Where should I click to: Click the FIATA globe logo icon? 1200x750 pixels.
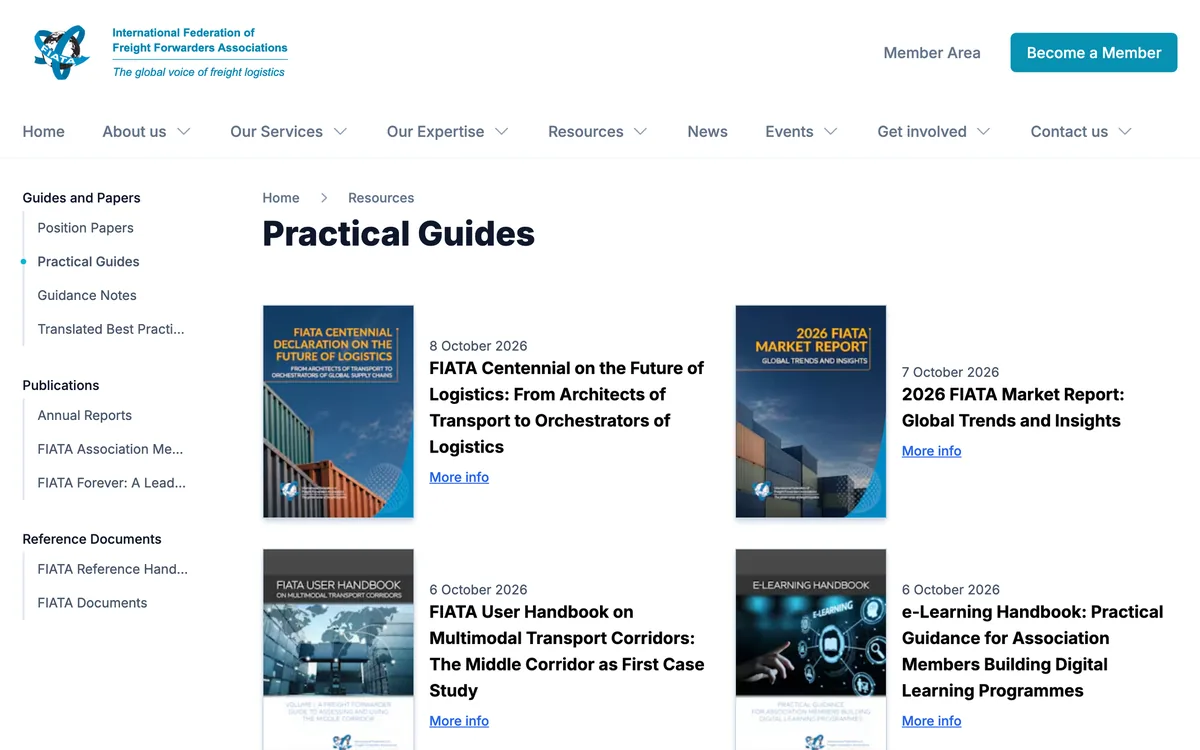click(x=62, y=53)
